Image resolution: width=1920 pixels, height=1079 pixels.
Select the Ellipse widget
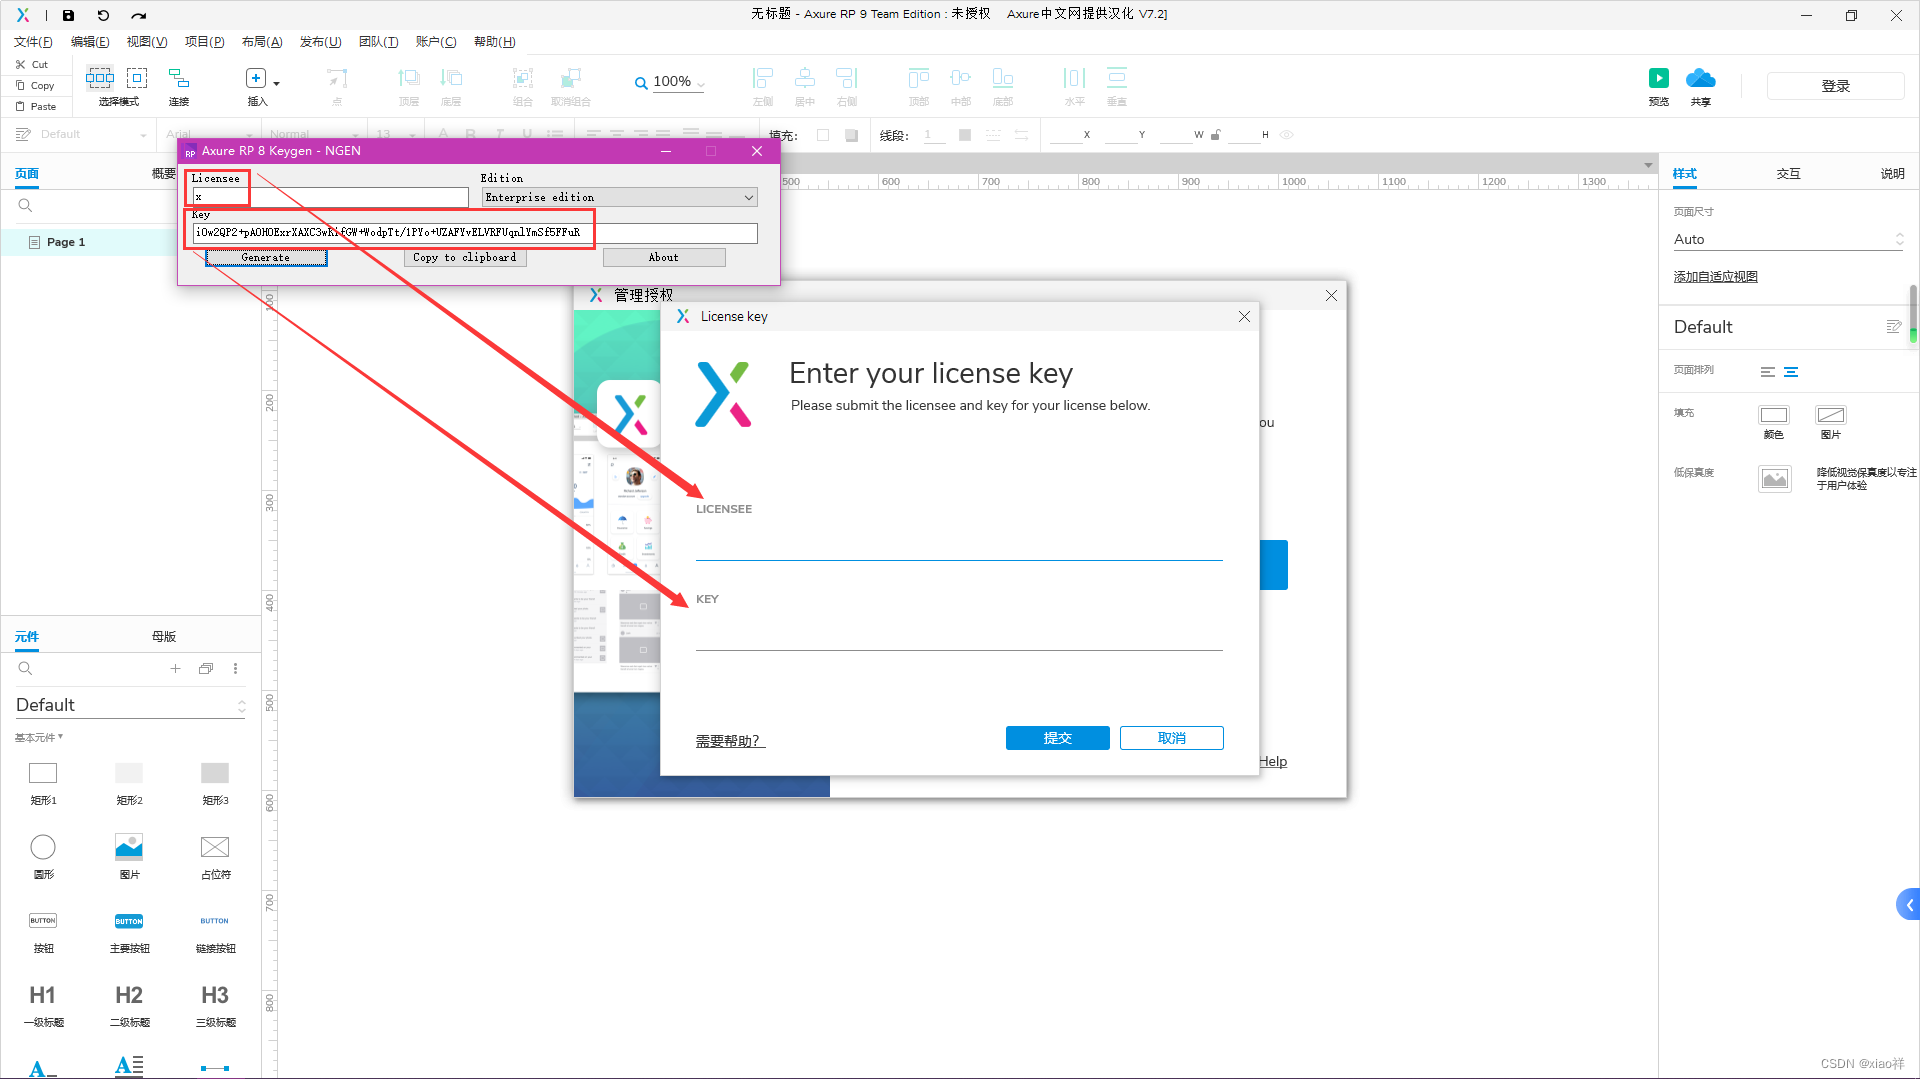pos(43,847)
